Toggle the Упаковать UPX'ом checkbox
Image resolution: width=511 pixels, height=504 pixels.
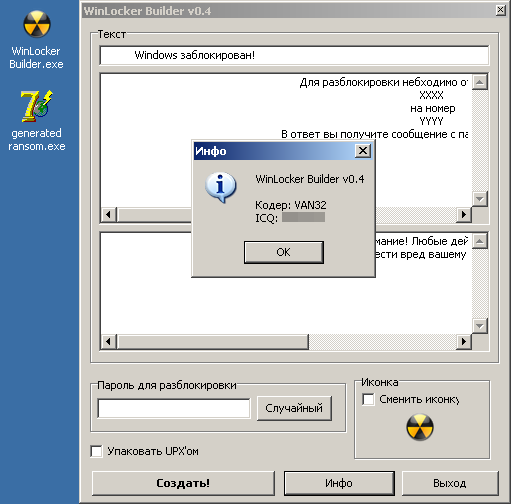(x=96, y=451)
